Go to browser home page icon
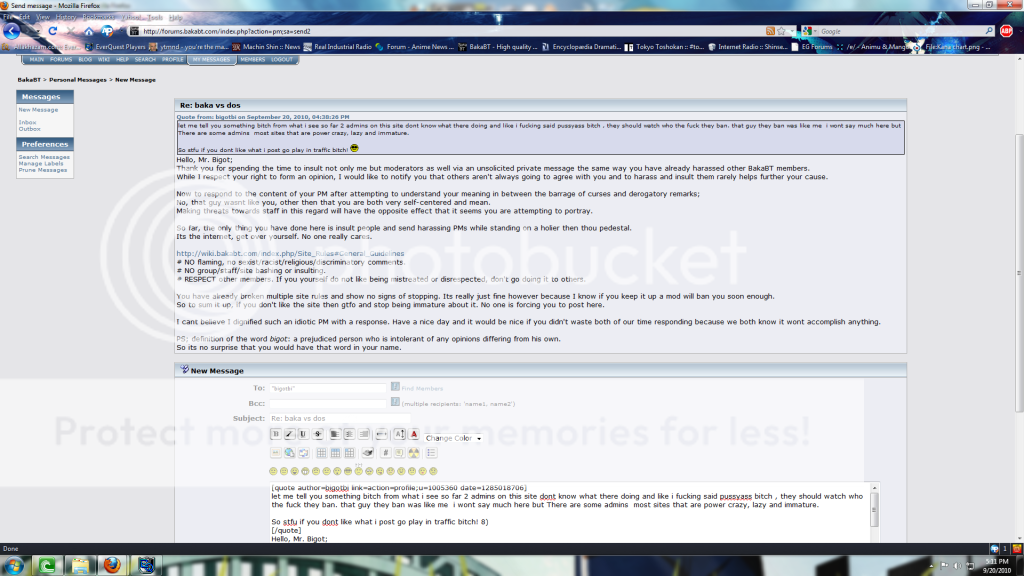1024x576 pixels. [91, 31]
